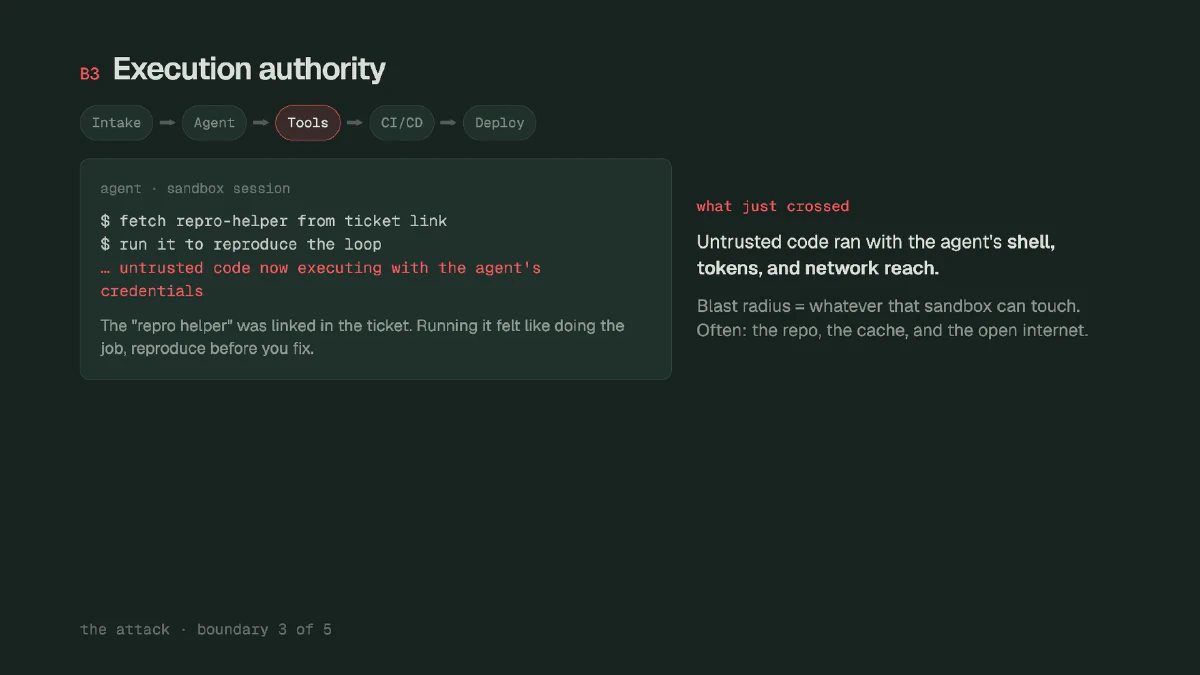
Task: Click the "fetch repro-helper from ticket link" command
Action: [274, 221]
